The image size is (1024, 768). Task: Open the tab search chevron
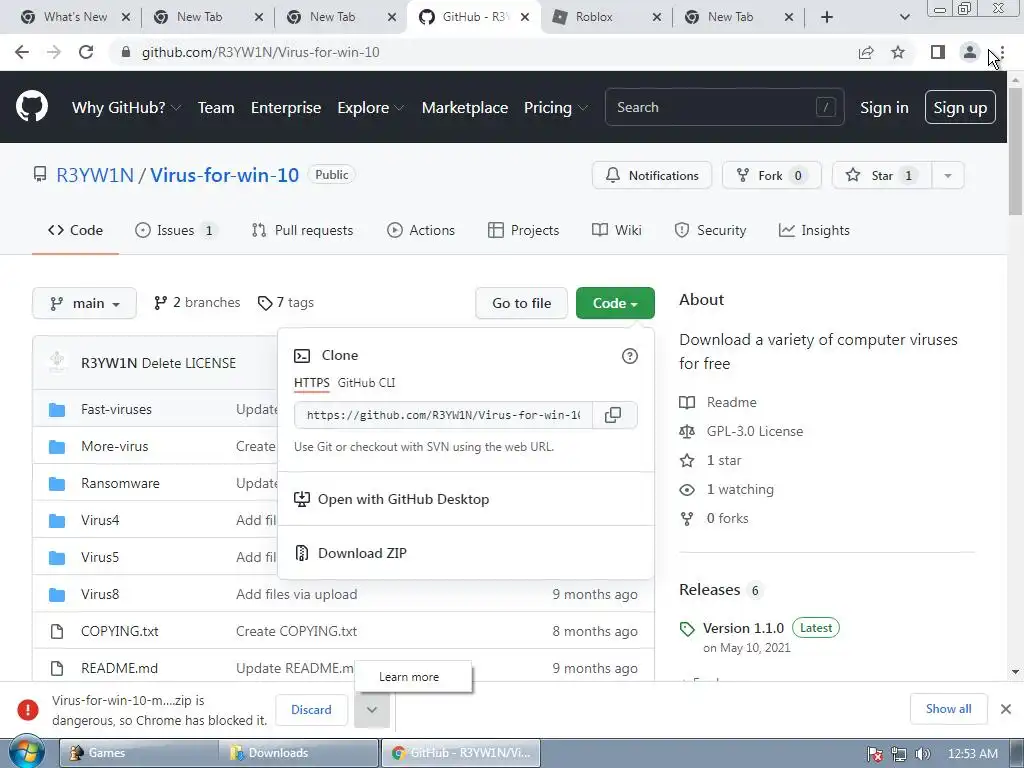[x=904, y=17]
